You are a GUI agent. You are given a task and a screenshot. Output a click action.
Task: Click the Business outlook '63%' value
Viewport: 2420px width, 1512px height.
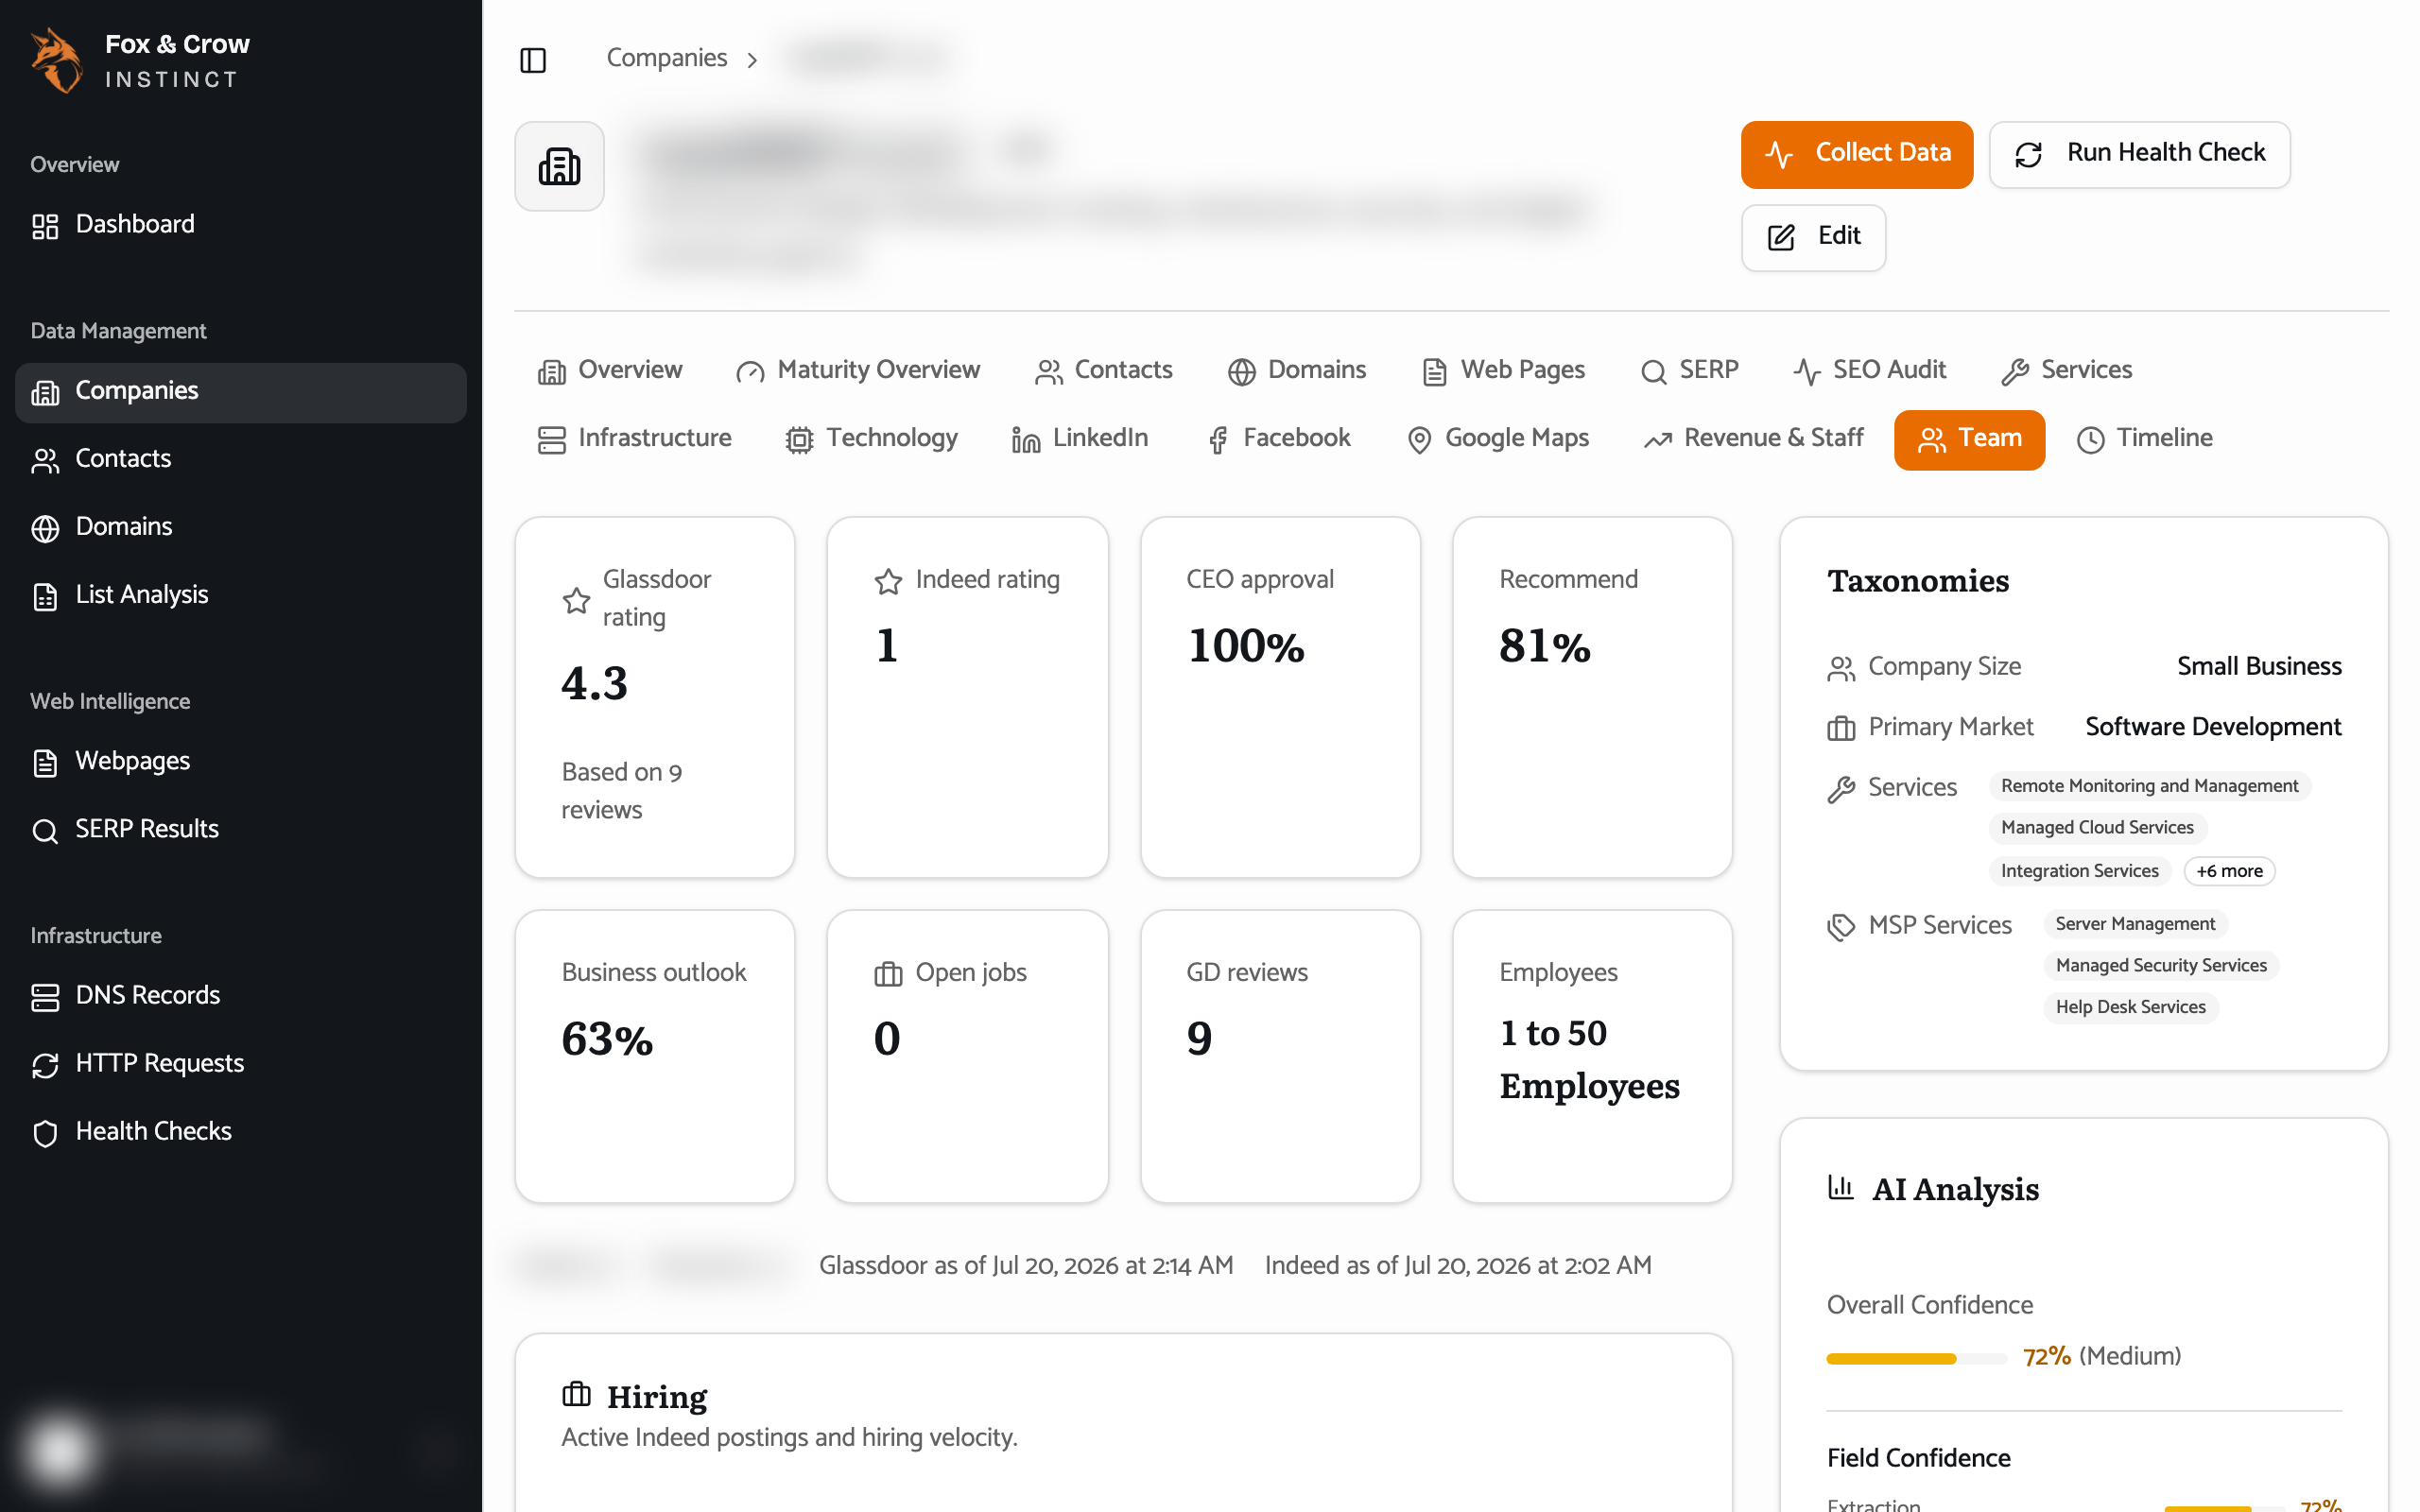[x=606, y=1039]
